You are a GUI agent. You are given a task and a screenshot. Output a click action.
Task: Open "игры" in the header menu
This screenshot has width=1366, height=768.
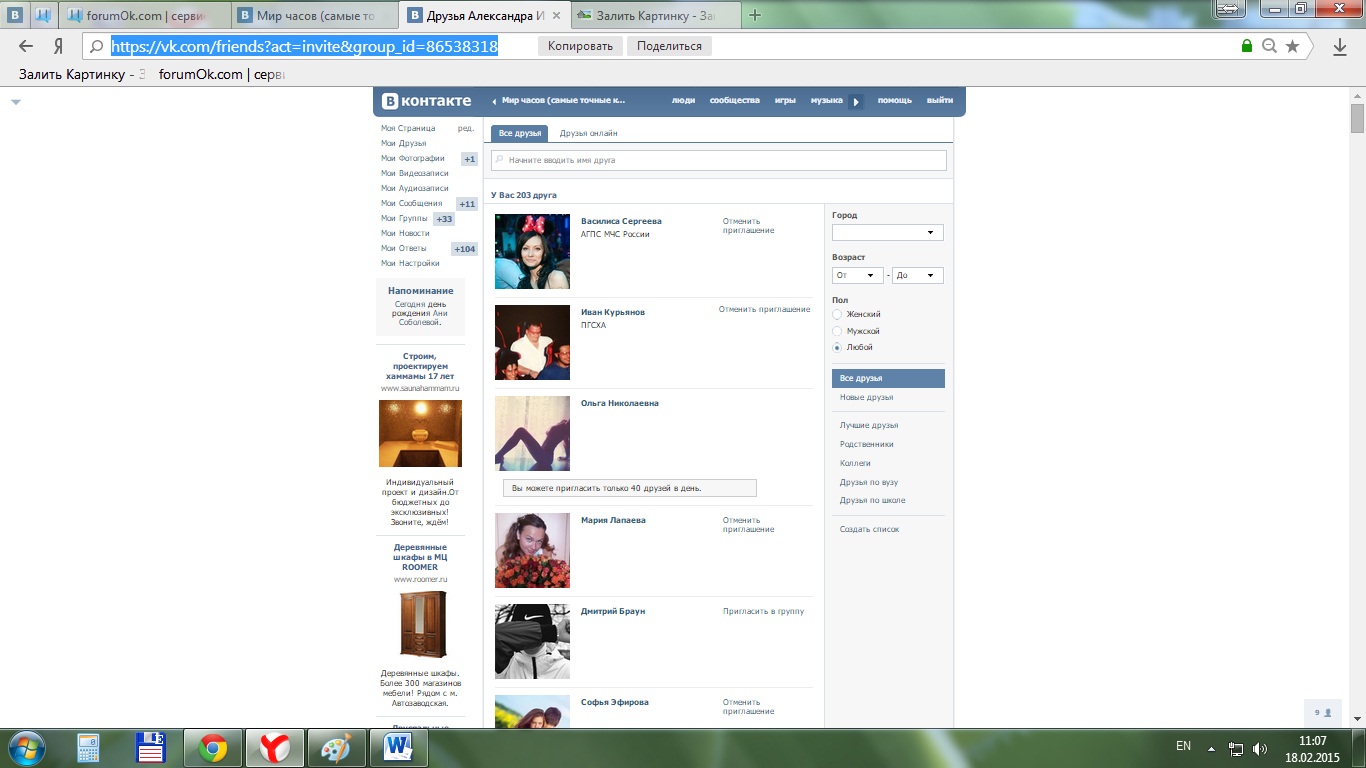coord(785,101)
